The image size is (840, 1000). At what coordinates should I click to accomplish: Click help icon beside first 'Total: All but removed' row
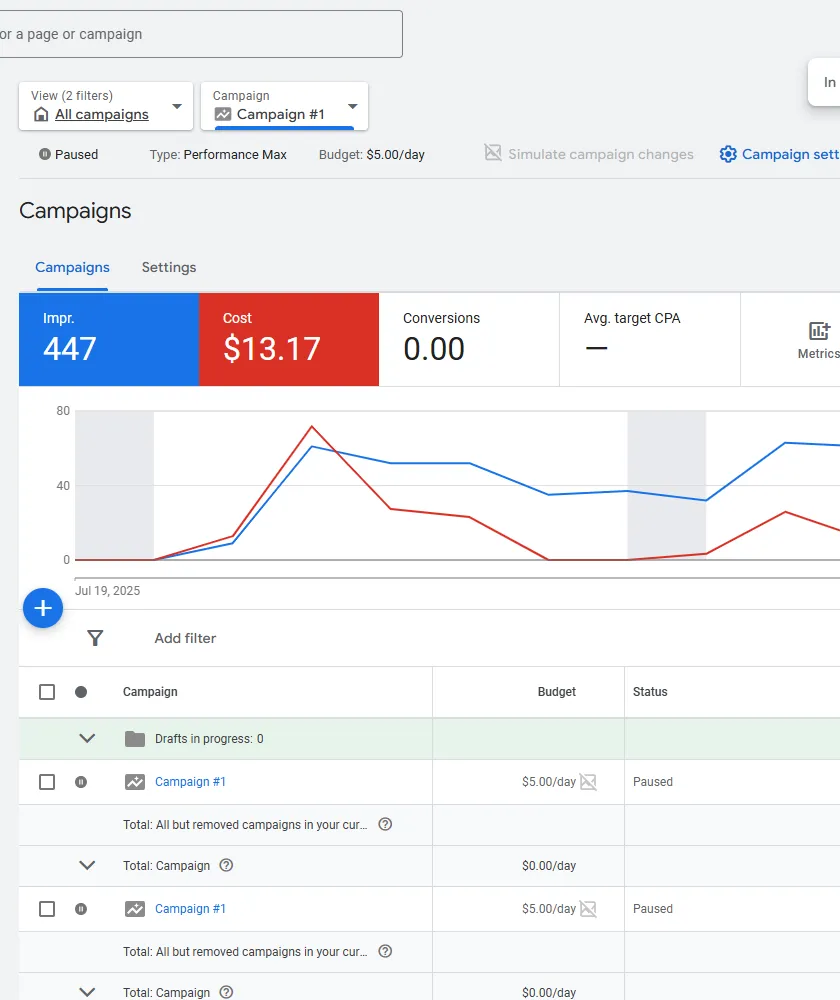tap(385, 824)
